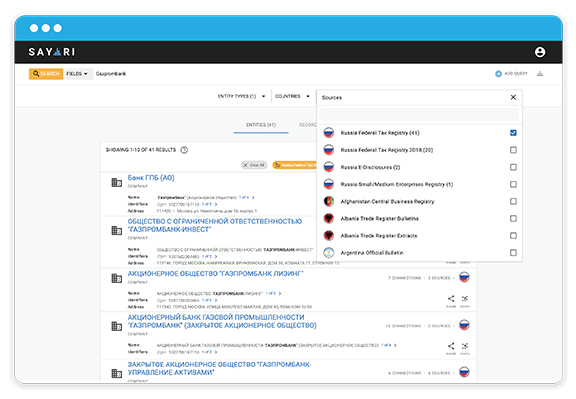Click the company icon beside ГАЗПРОМБАНК ЛИЗИНГ
The image size is (576, 399).
(116, 278)
